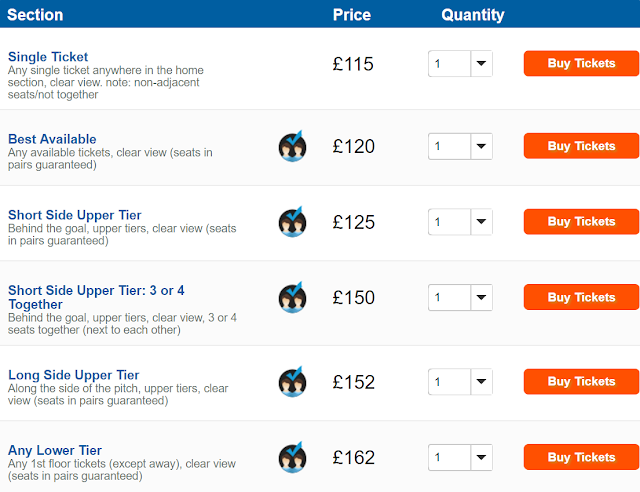640x492 pixels.
Task: Buy Tickets for the £115 Single Ticket
Action: point(581,64)
